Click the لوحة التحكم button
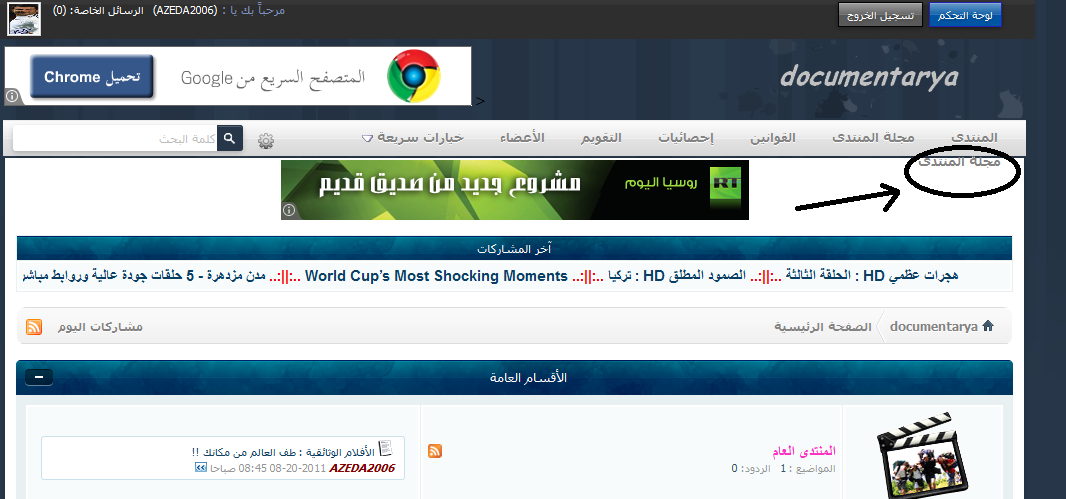 click(x=965, y=15)
